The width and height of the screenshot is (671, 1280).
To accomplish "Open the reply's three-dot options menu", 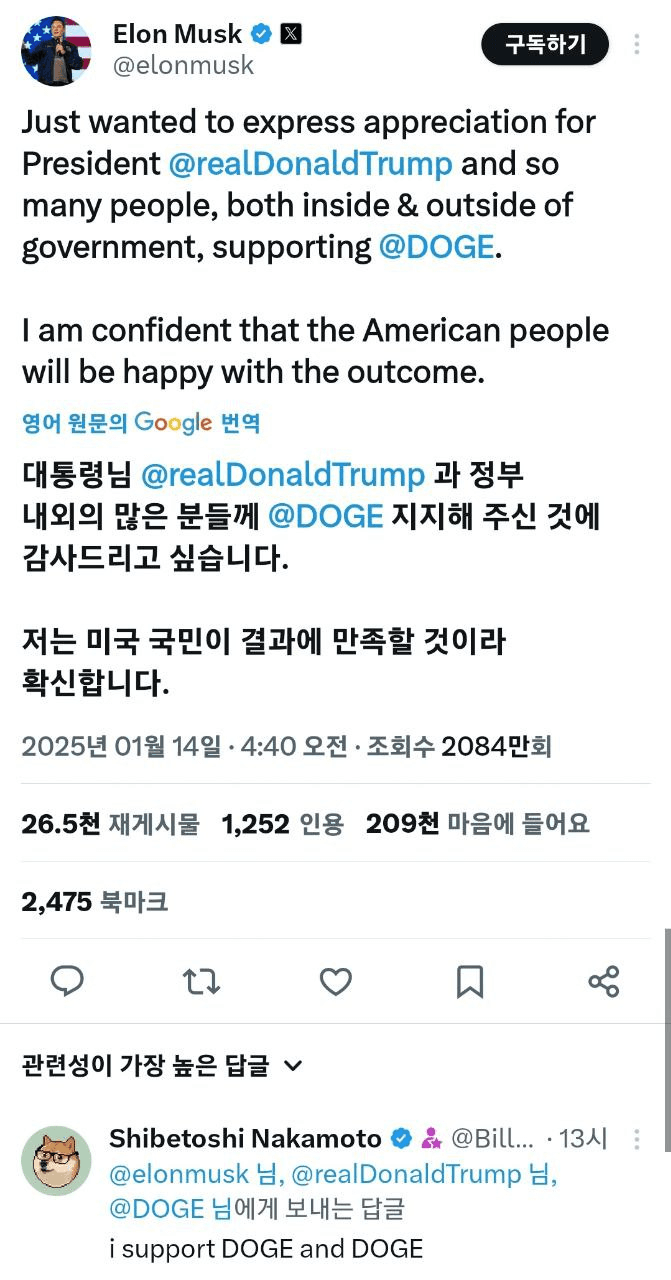I will (637, 1138).
